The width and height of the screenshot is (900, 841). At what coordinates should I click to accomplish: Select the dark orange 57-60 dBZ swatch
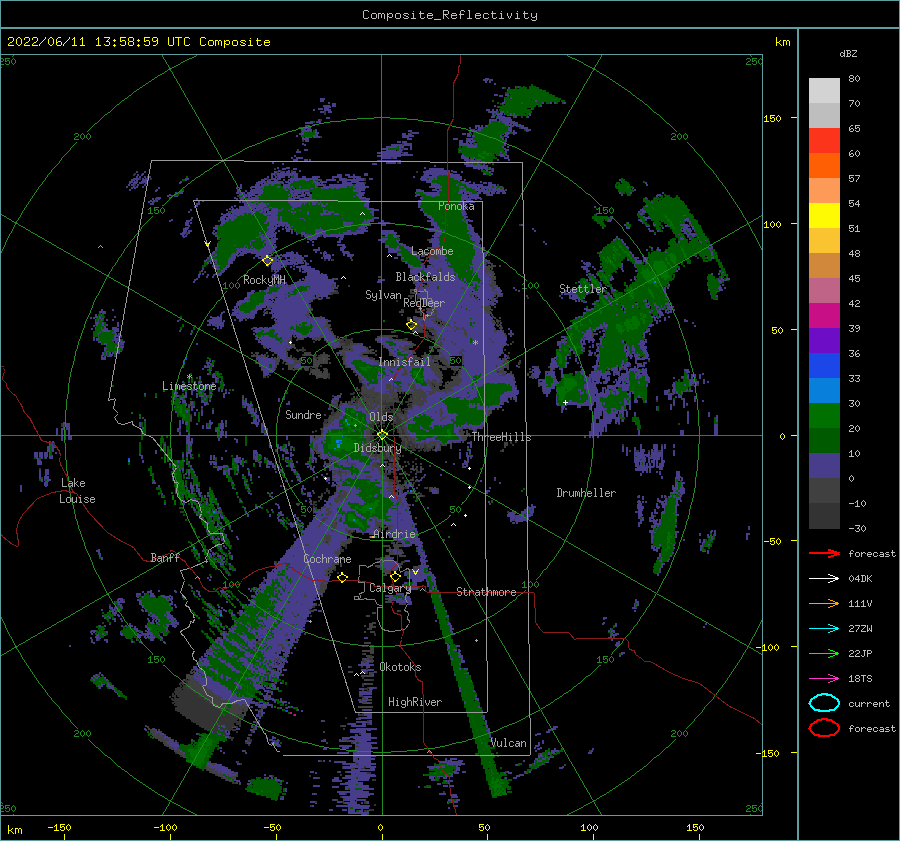pyautogui.click(x=824, y=166)
